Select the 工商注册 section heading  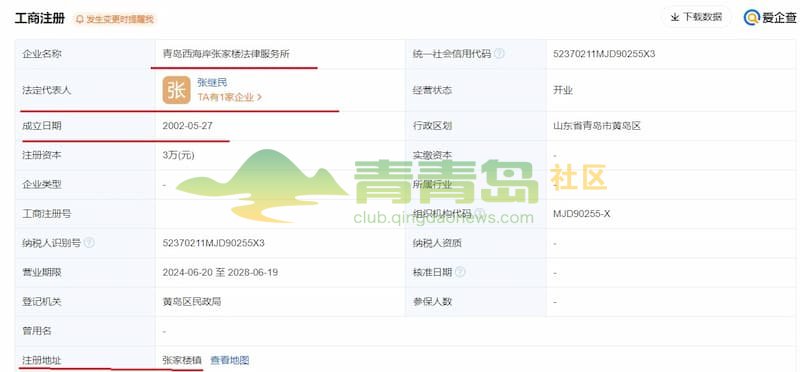[x=40, y=18]
